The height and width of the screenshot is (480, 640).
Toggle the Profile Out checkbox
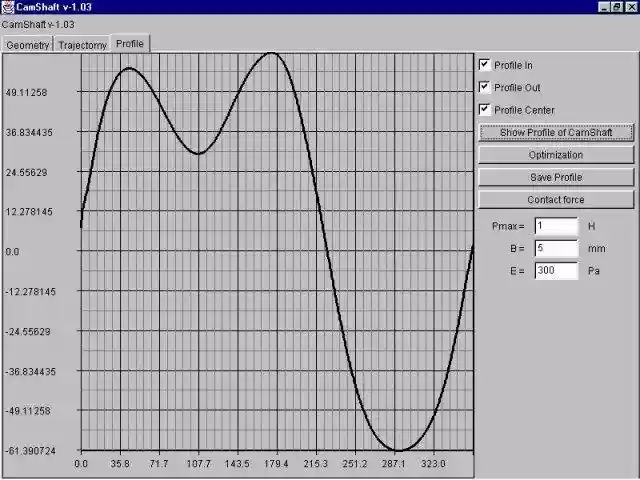(486, 87)
